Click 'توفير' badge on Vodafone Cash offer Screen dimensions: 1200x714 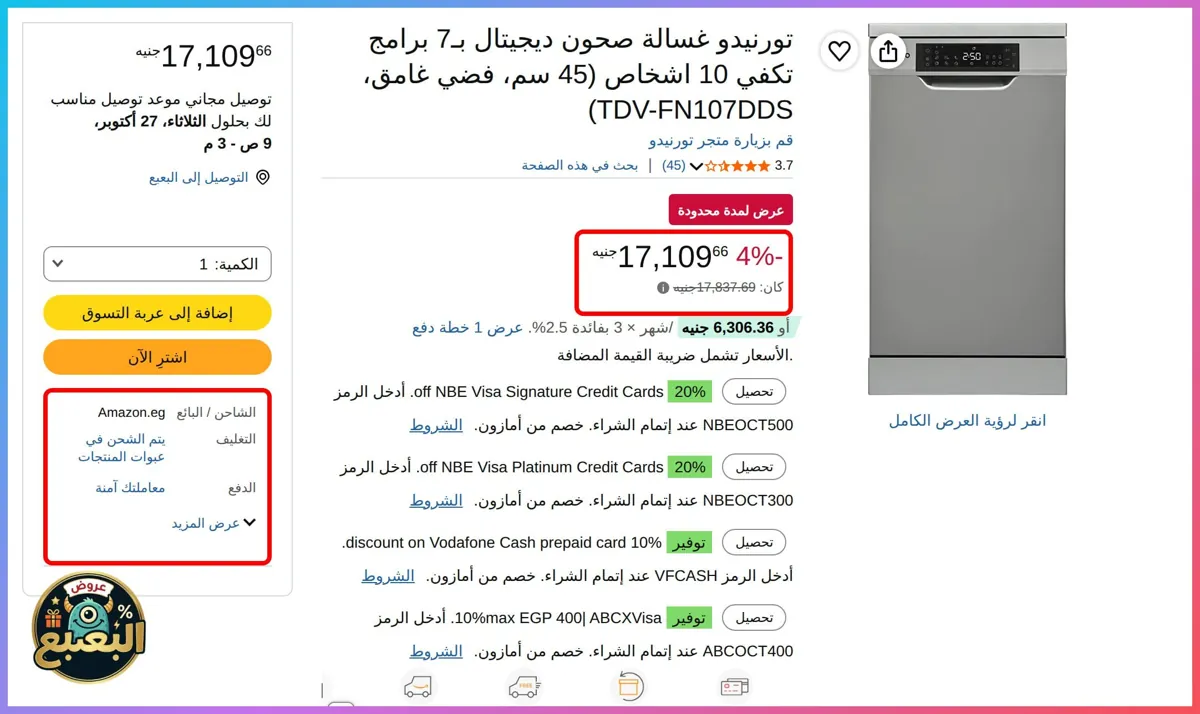point(690,543)
